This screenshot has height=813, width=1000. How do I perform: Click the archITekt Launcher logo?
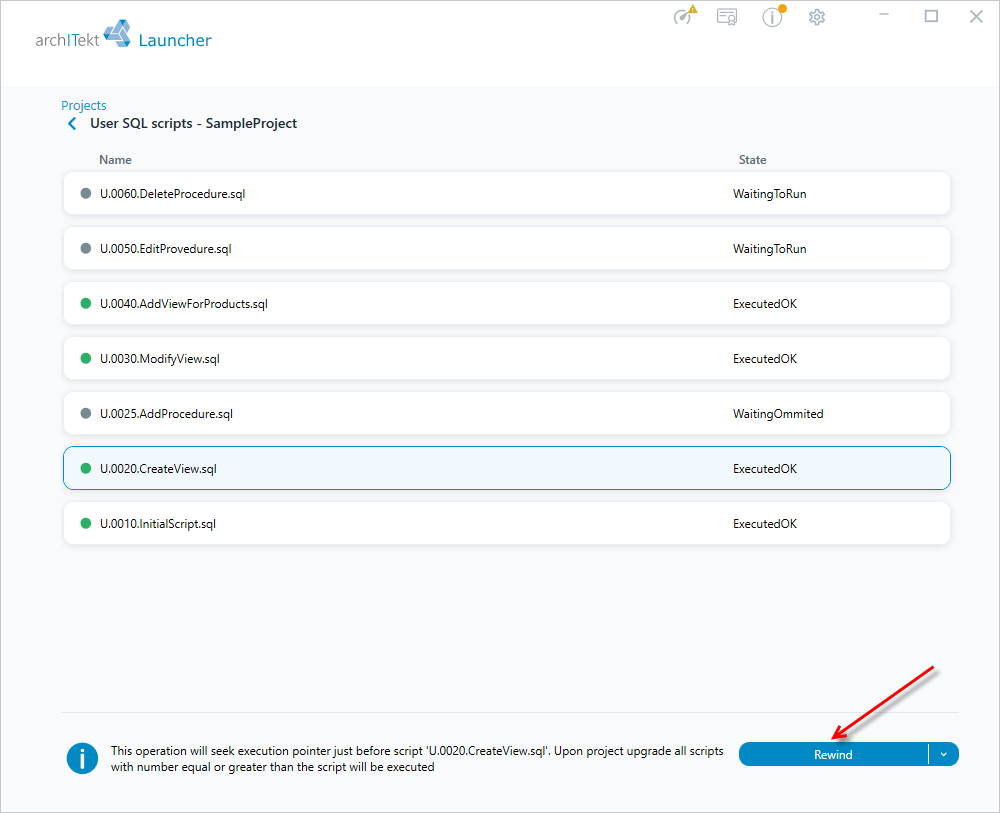pyautogui.click(x=123, y=35)
